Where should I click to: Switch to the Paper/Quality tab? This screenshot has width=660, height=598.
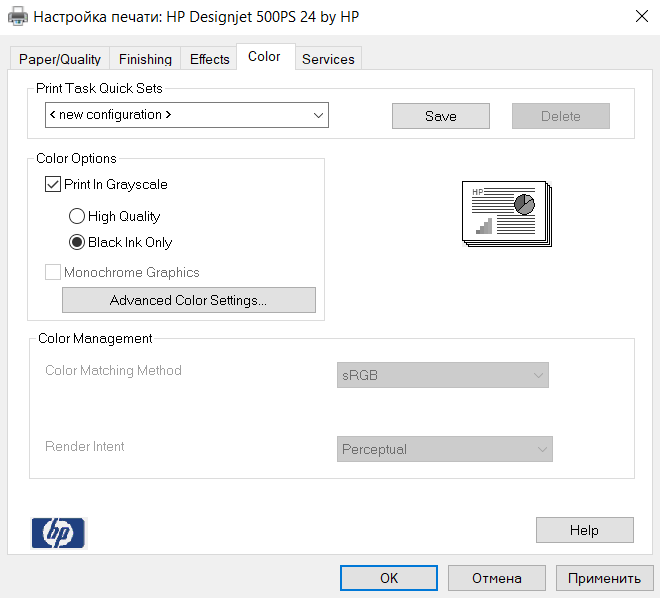60,59
